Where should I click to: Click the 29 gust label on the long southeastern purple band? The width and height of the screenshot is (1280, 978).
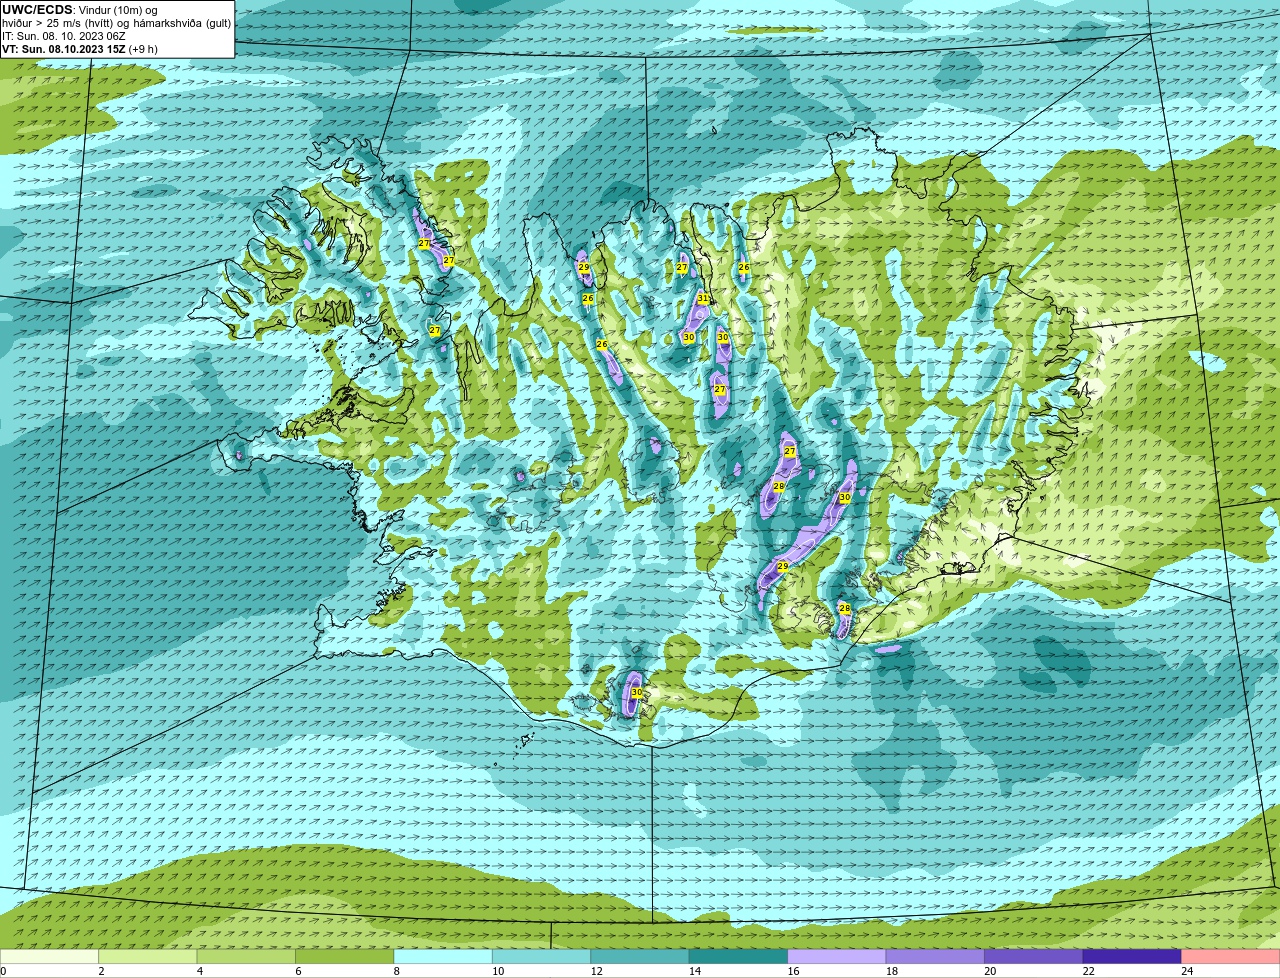click(783, 567)
